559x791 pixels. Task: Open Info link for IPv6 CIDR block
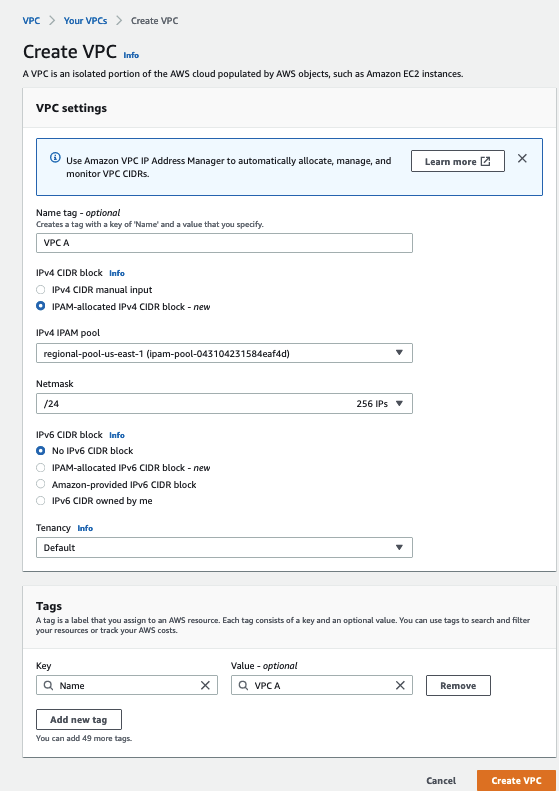(117, 435)
